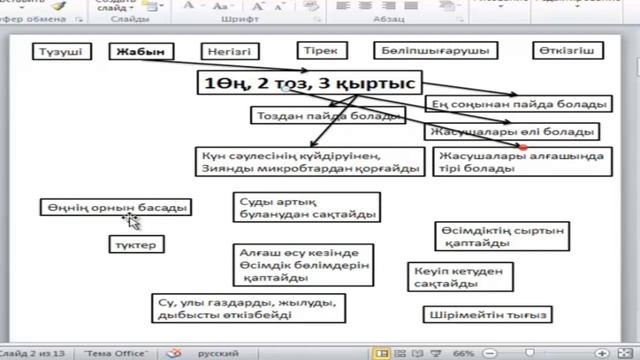Click 'Ең соңынан пайда болады' box
Screen dimensions: 640x360
[519, 104]
